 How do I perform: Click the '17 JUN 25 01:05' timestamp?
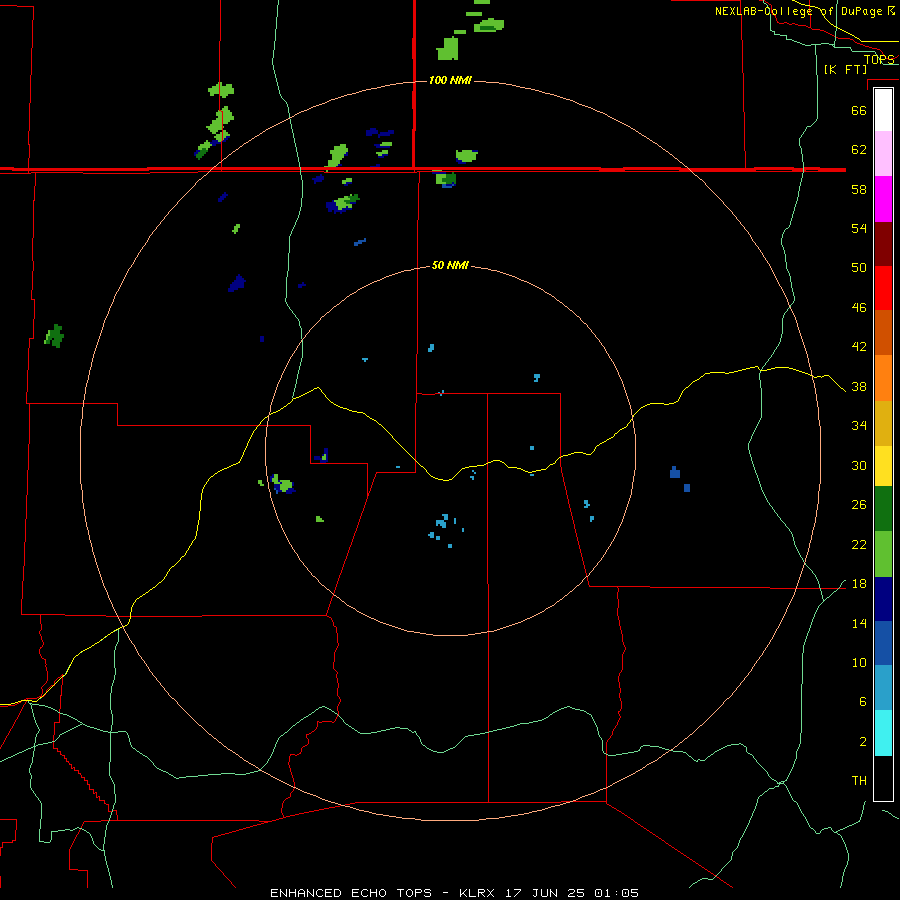coord(572,893)
